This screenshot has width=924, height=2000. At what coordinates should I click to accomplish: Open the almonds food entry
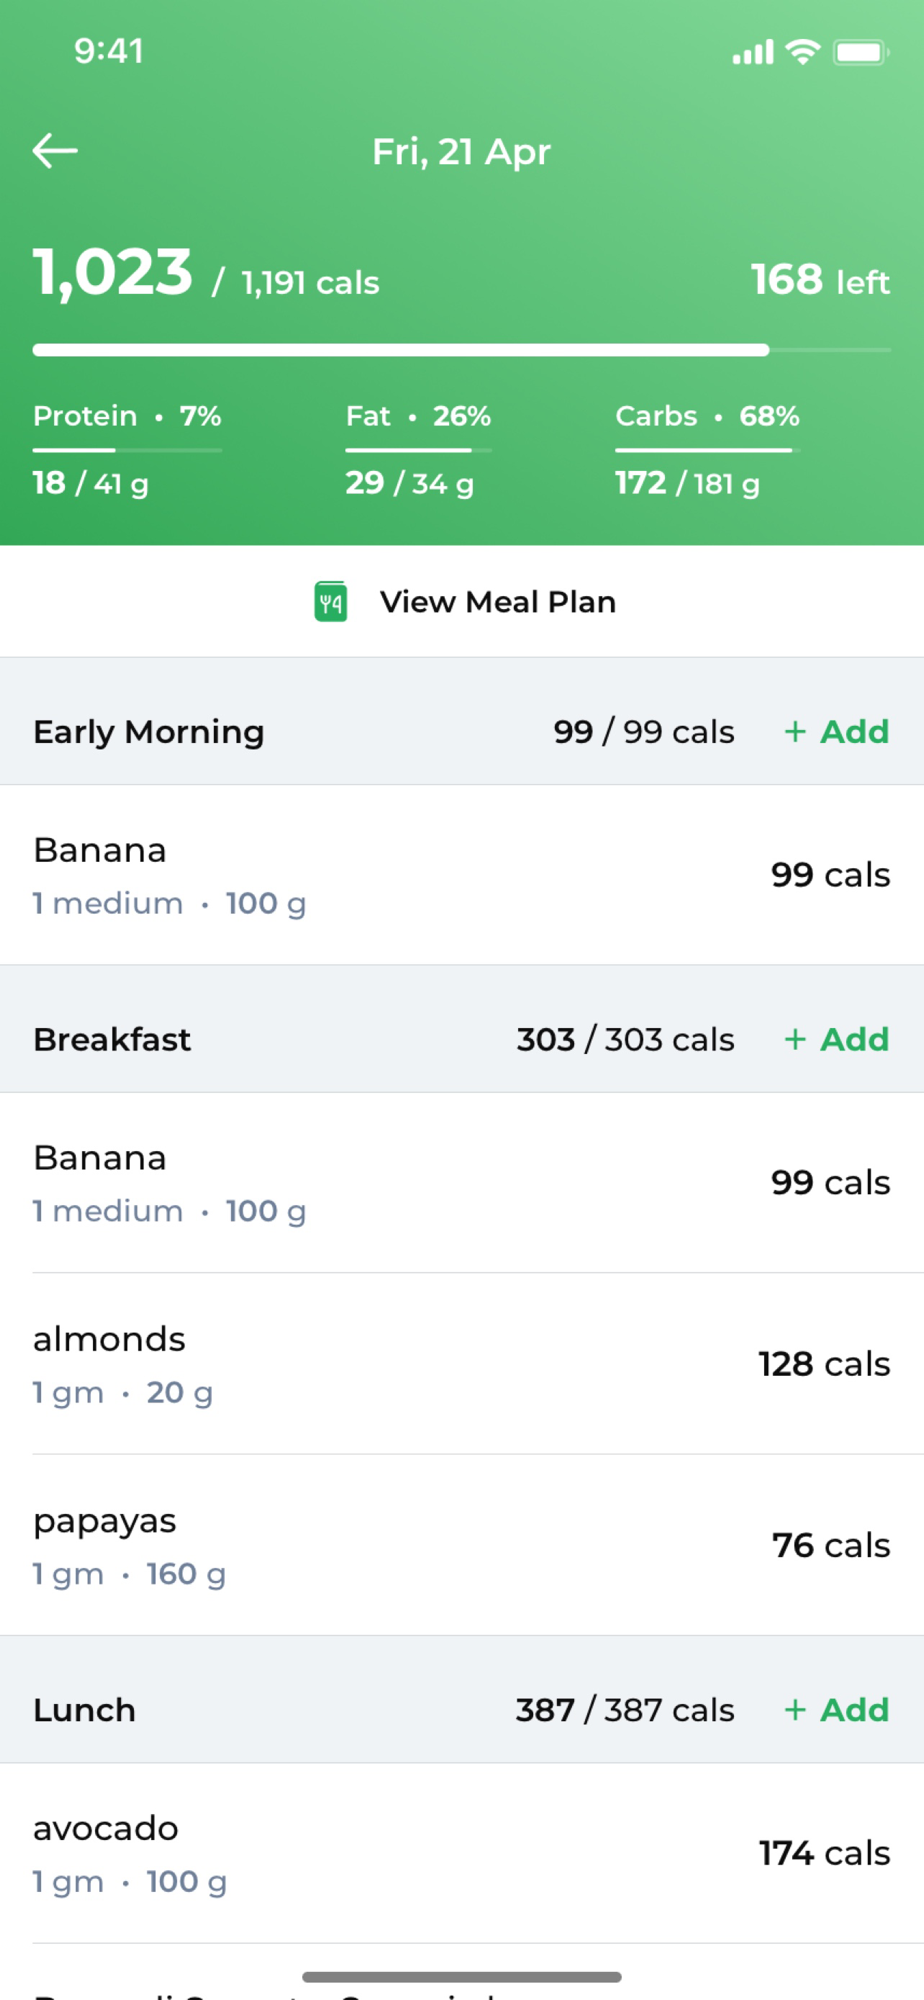(462, 1364)
